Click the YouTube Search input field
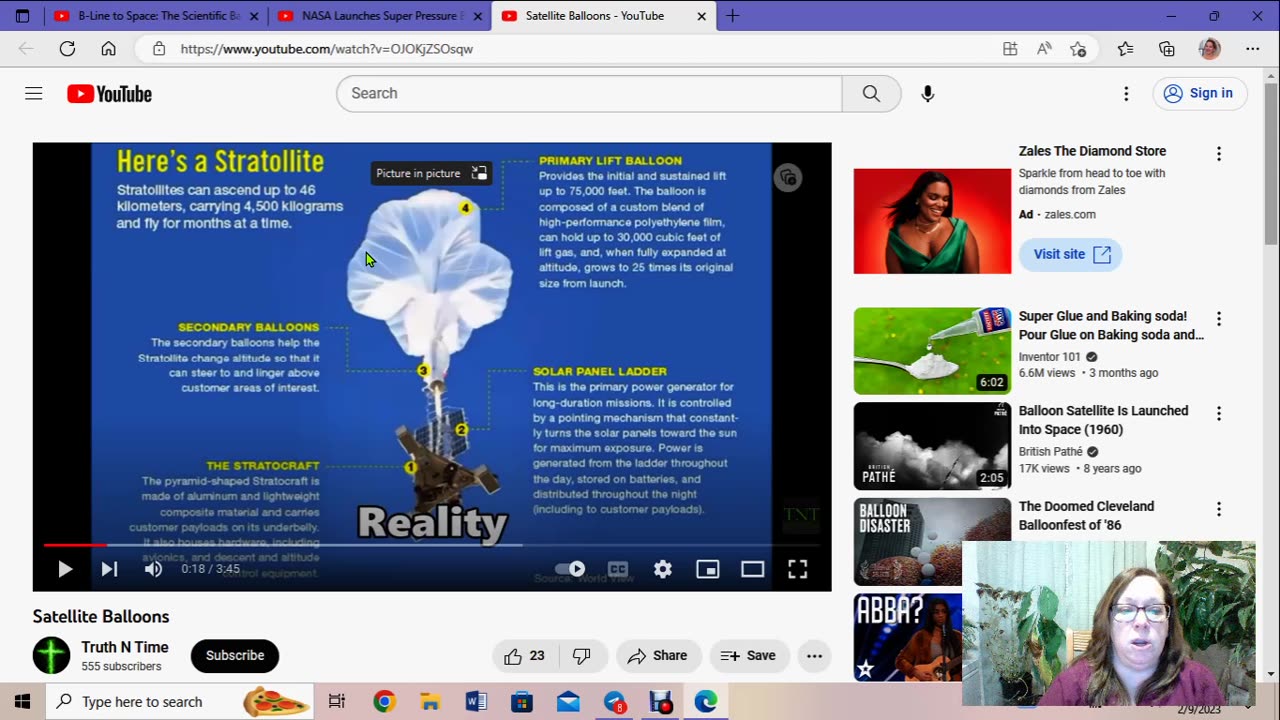1280x720 pixels. tap(590, 93)
